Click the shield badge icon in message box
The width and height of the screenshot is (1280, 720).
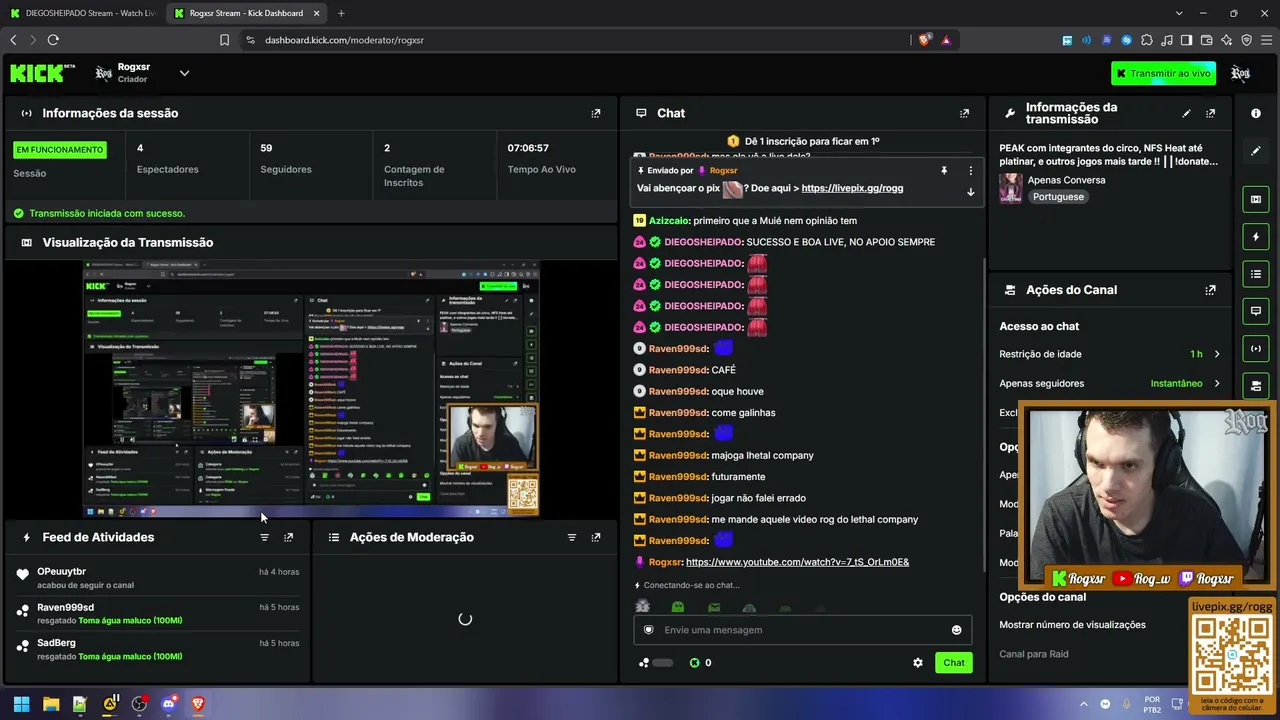[649, 630]
